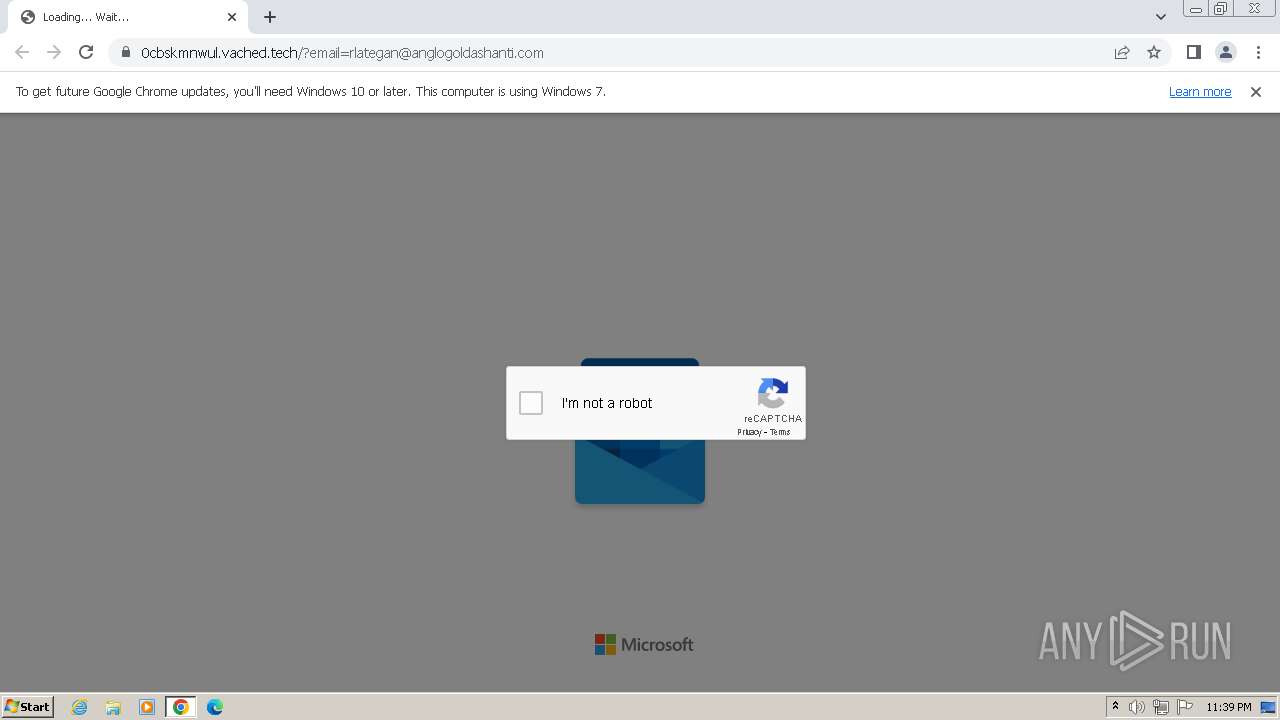1280x720 pixels.
Task: Open the Windows Start menu
Action: 27,706
